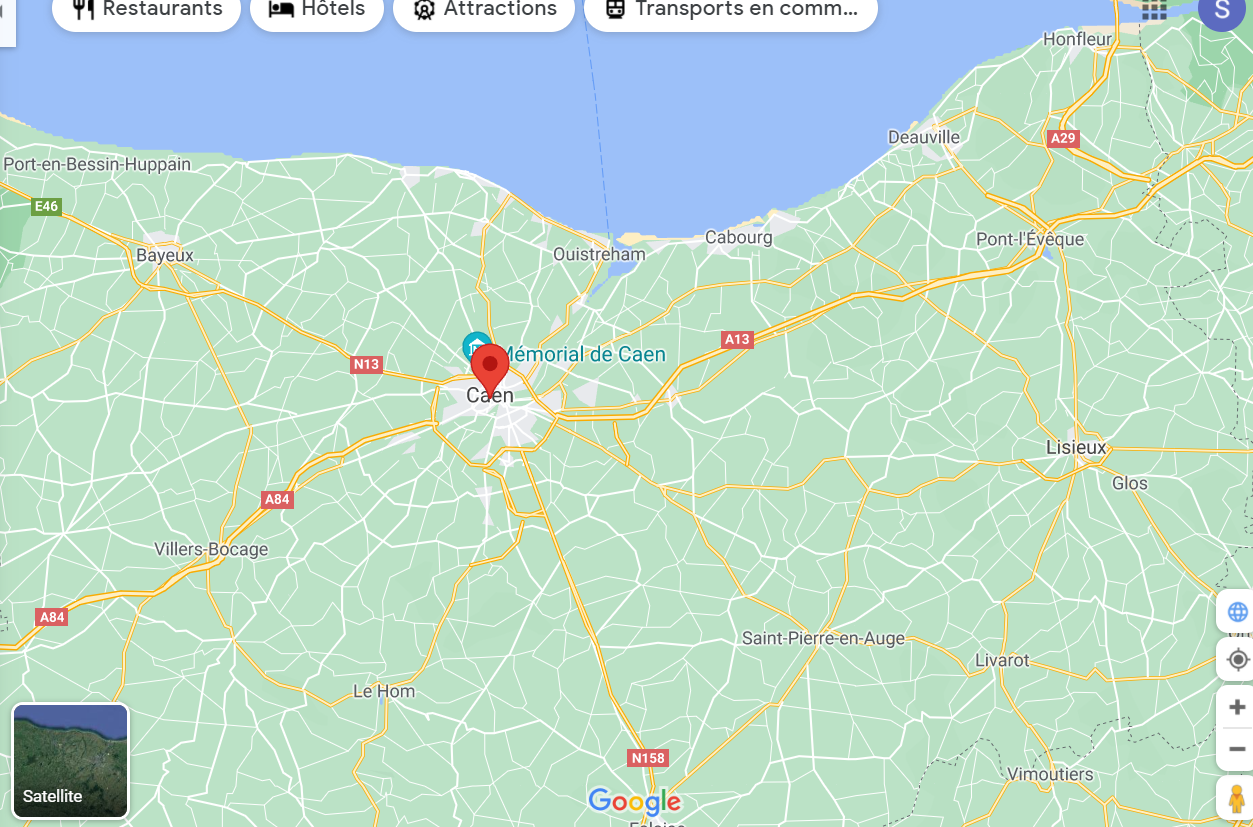Open the account avatar labeled S
Screen dimensions: 1253x827
point(1221,10)
